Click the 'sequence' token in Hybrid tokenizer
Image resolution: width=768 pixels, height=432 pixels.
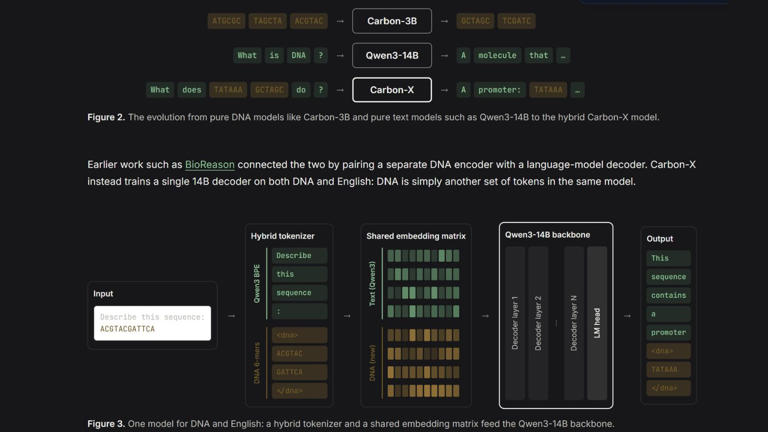[299, 293]
